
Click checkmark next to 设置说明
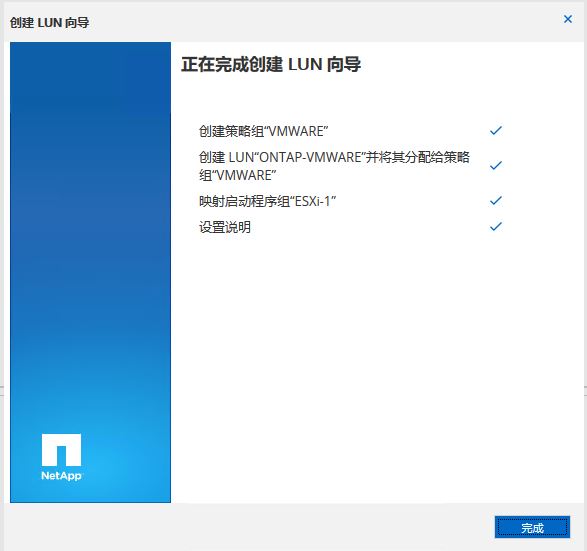[496, 226]
